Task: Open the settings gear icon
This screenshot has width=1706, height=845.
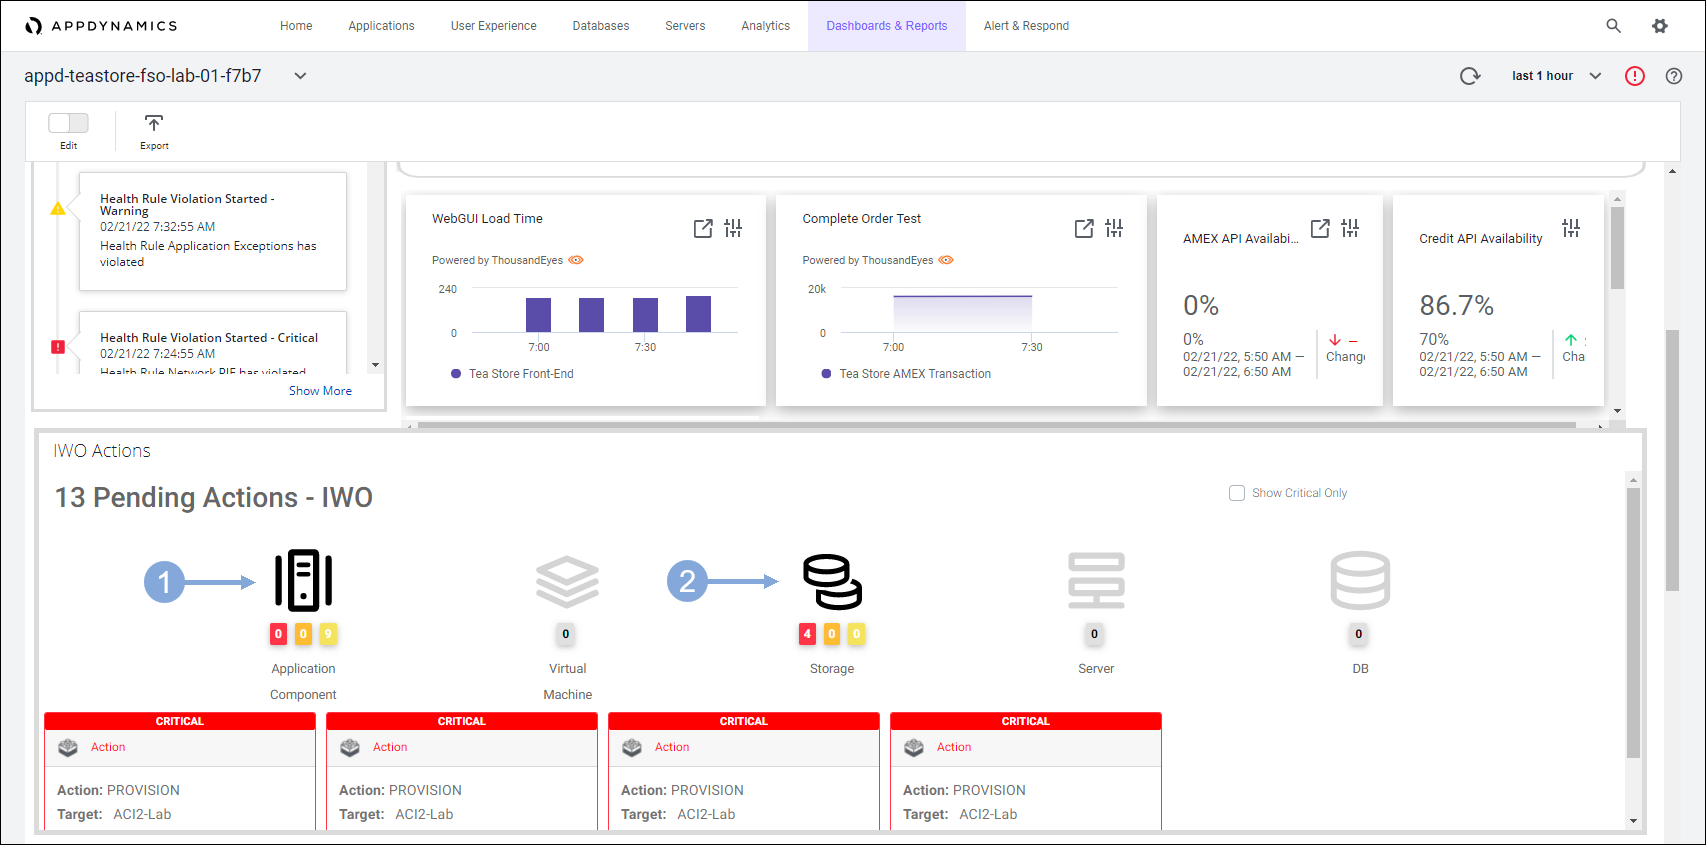Action: [1660, 26]
